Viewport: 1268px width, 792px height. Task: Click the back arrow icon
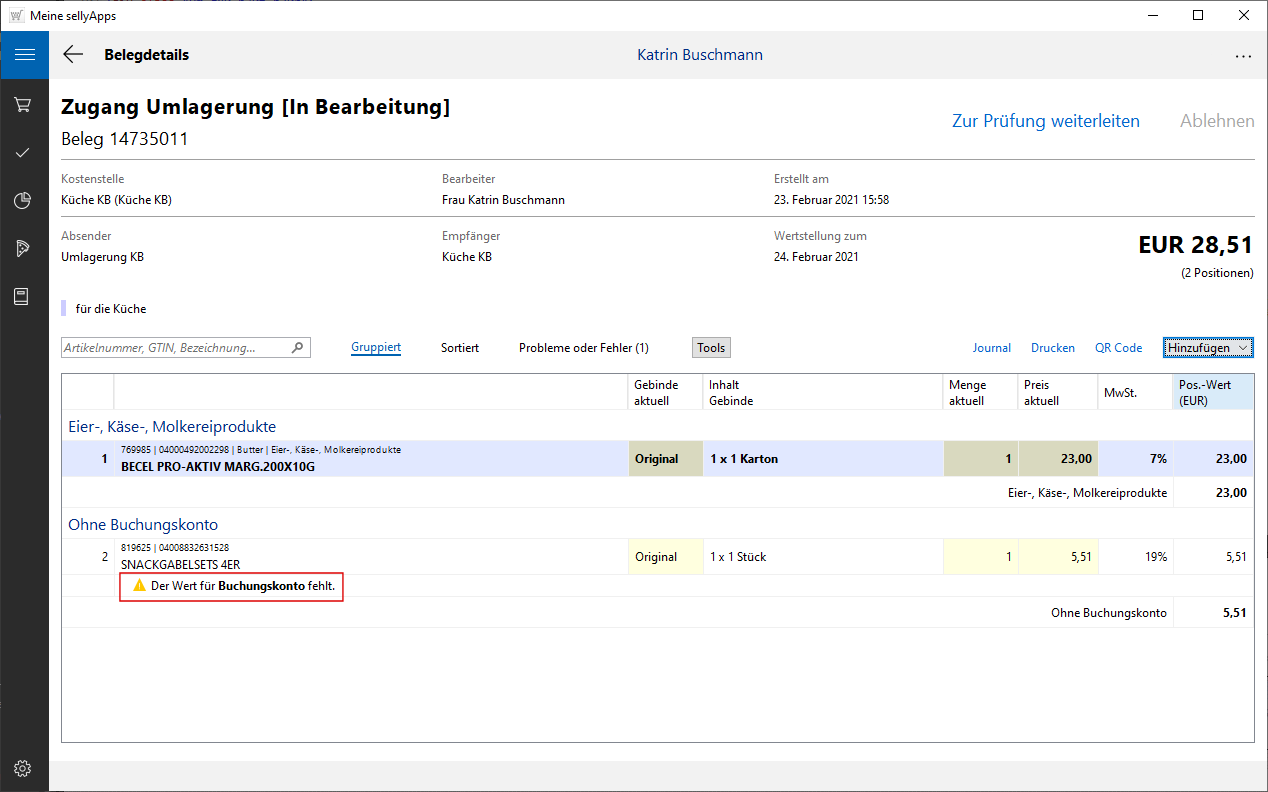coord(73,55)
